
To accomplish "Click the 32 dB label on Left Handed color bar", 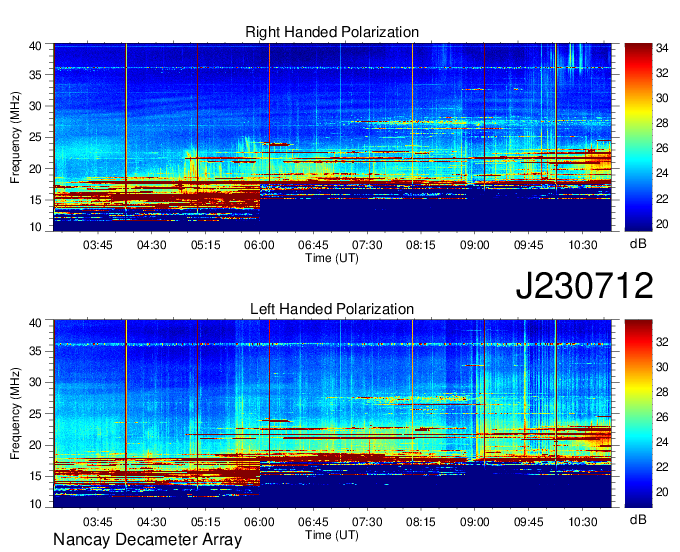I will 662,342.
